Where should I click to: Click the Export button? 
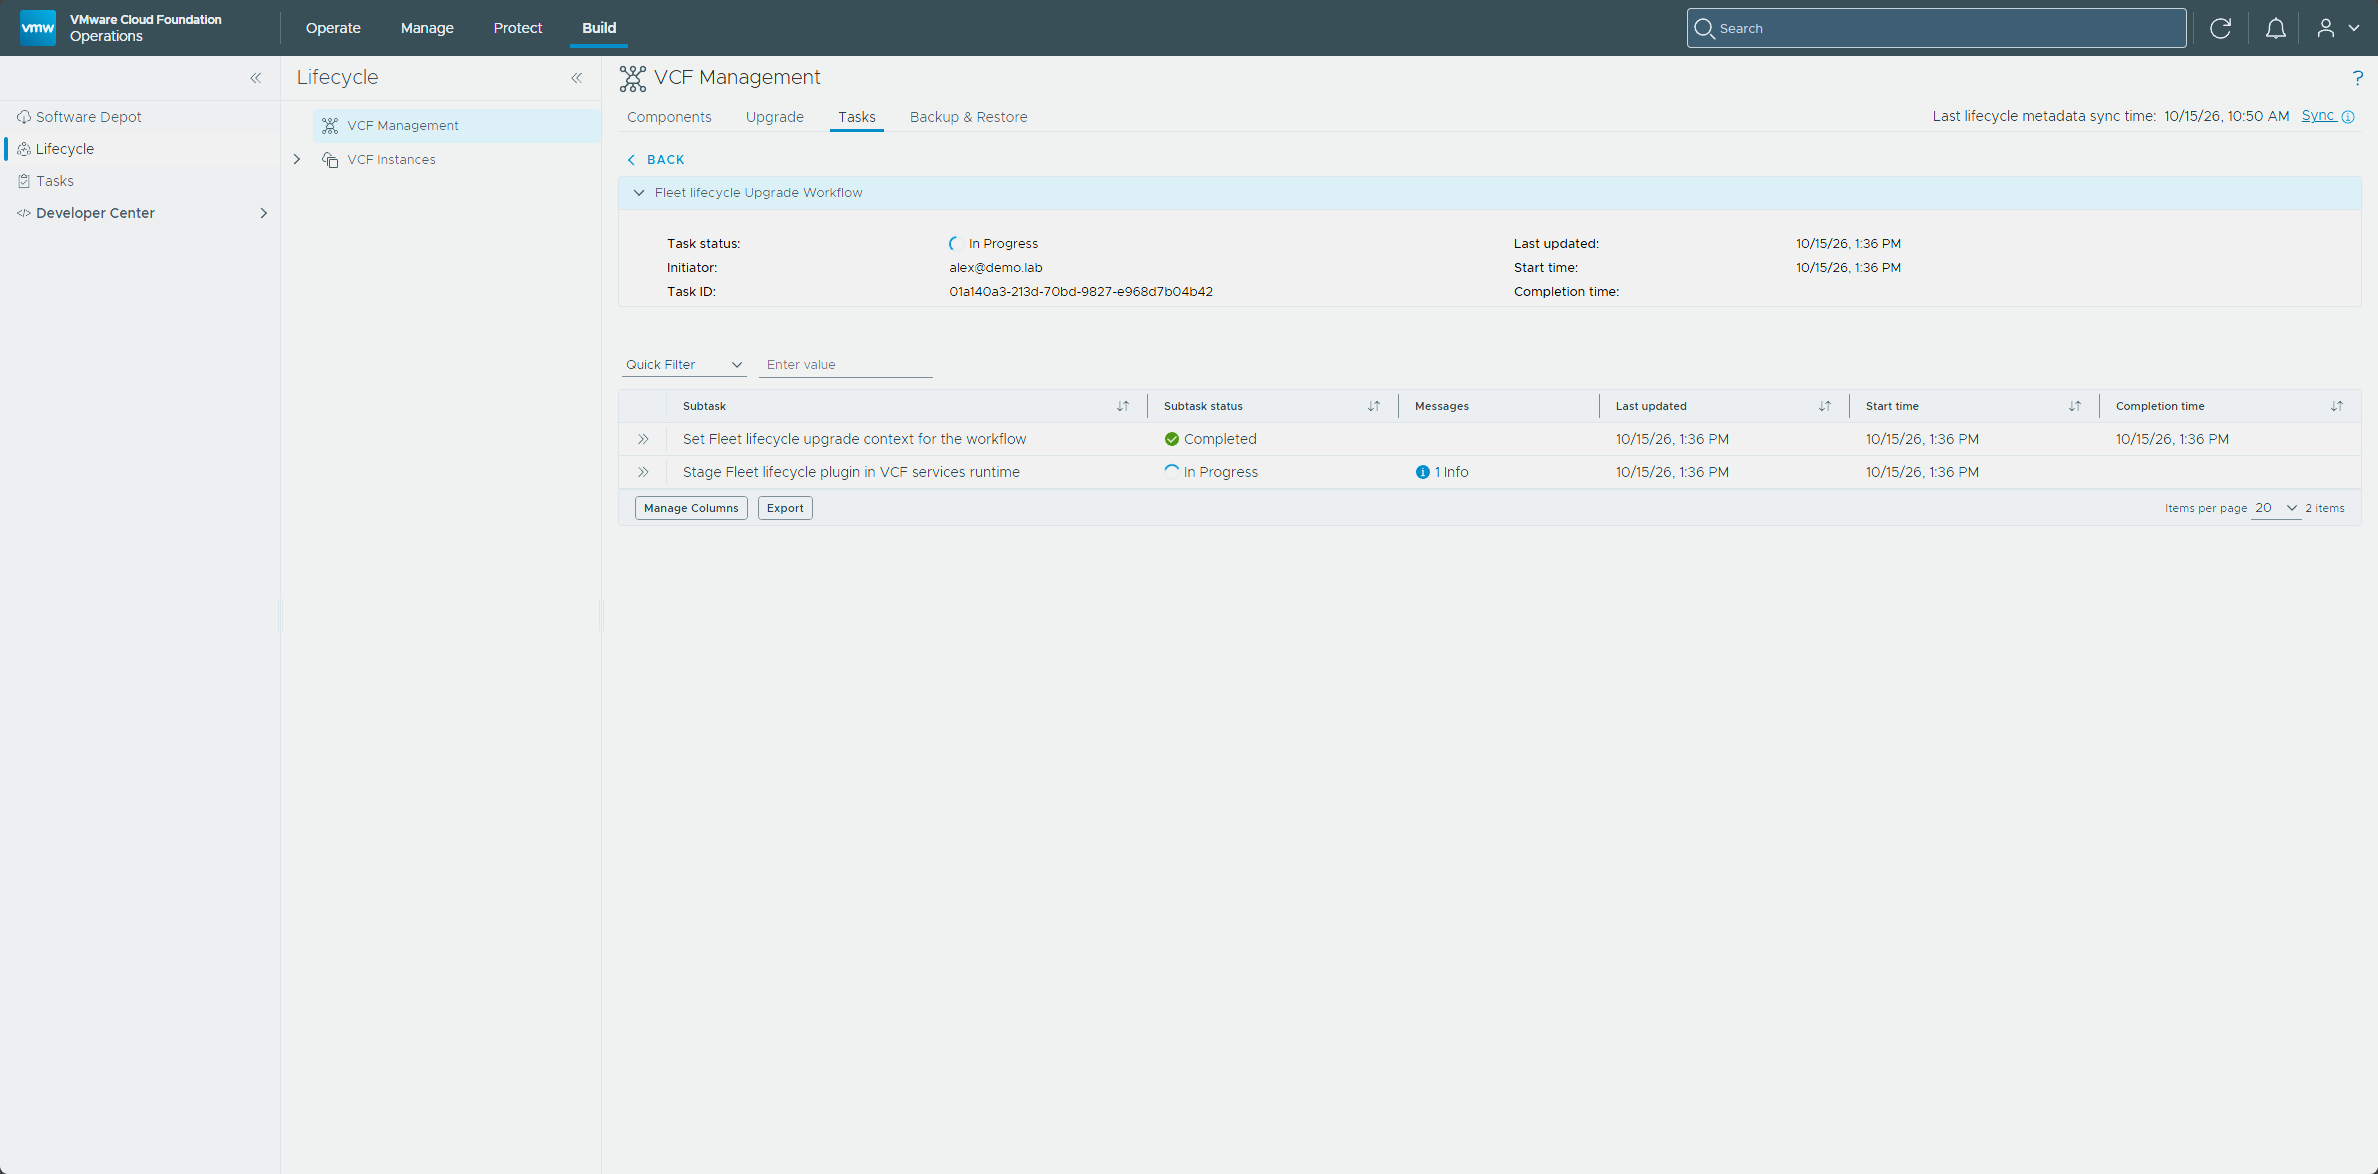point(785,508)
